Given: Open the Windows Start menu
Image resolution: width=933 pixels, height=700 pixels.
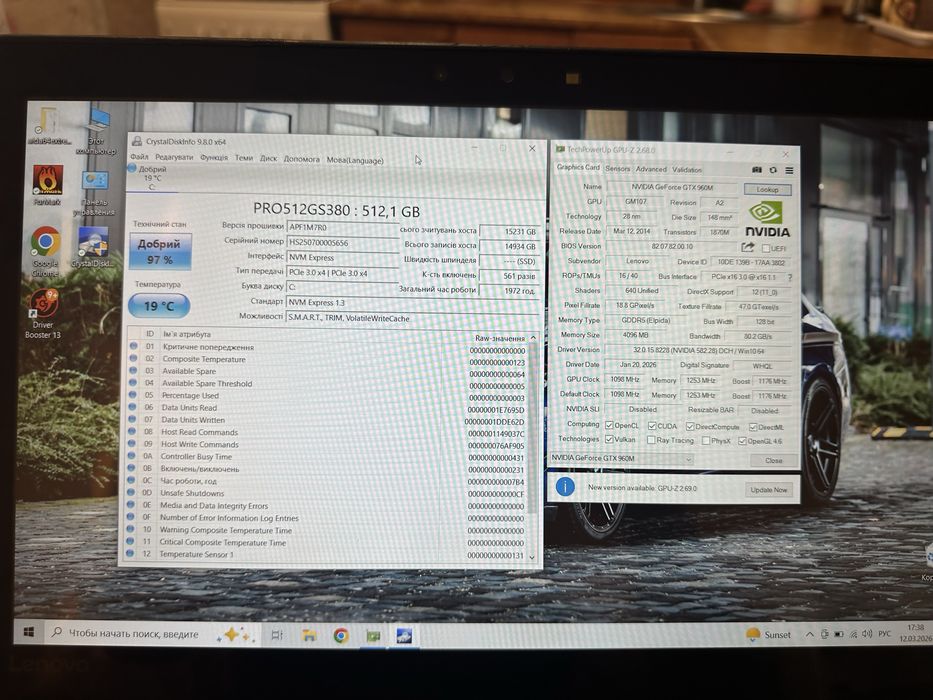Looking at the screenshot, I should pyautogui.click(x=29, y=633).
